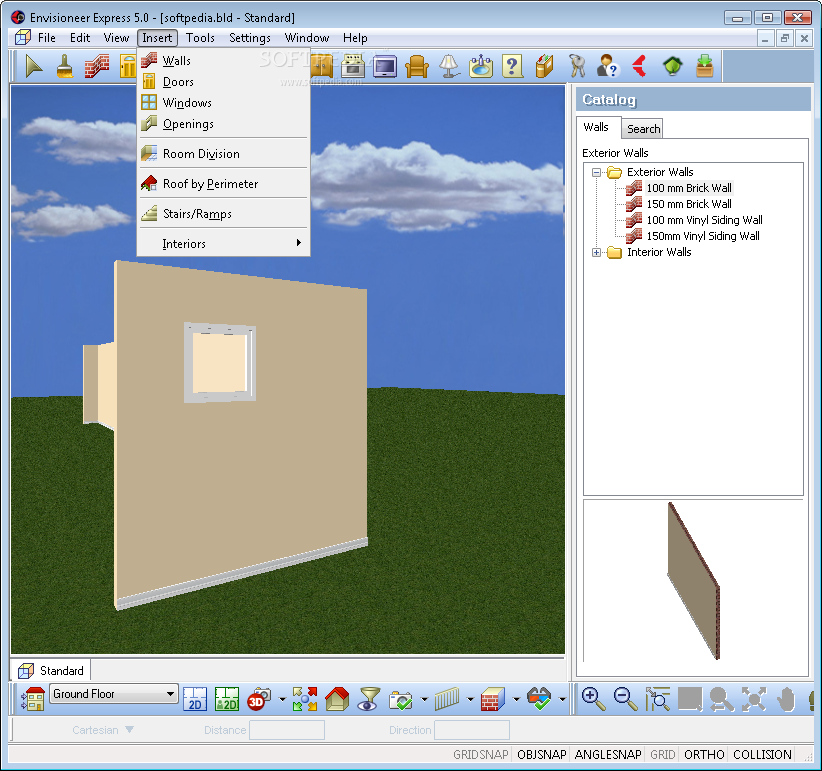Choose Room Division menu entry
822x771 pixels.
[224, 154]
